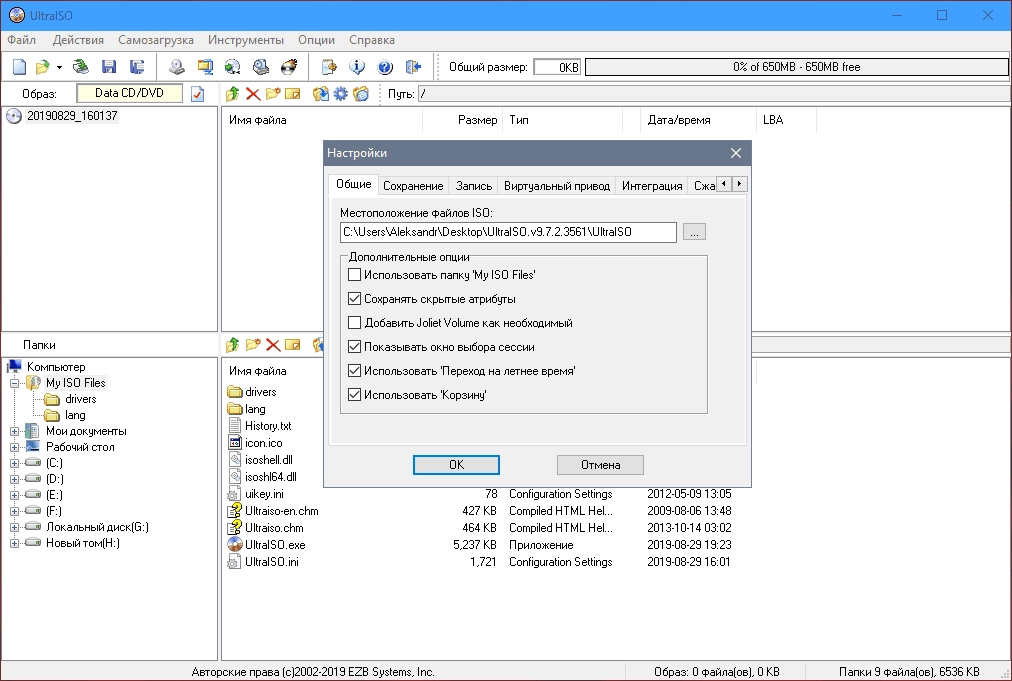The width and height of the screenshot is (1012, 681).
Task: Uncheck 'Сохранять скрытые атрибуты'
Action: pyautogui.click(x=354, y=299)
